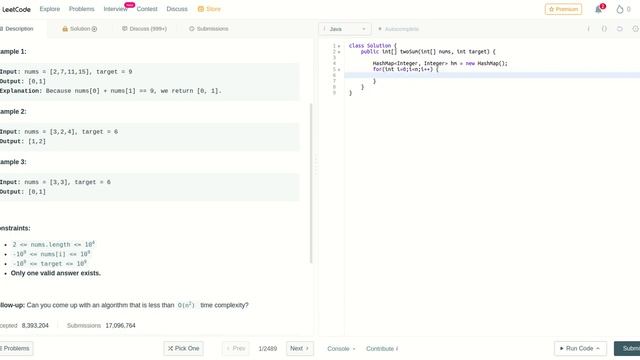Click the video icon beside Solution
Image resolution: width=640 pixels, height=360 pixels.
tap(94, 29)
